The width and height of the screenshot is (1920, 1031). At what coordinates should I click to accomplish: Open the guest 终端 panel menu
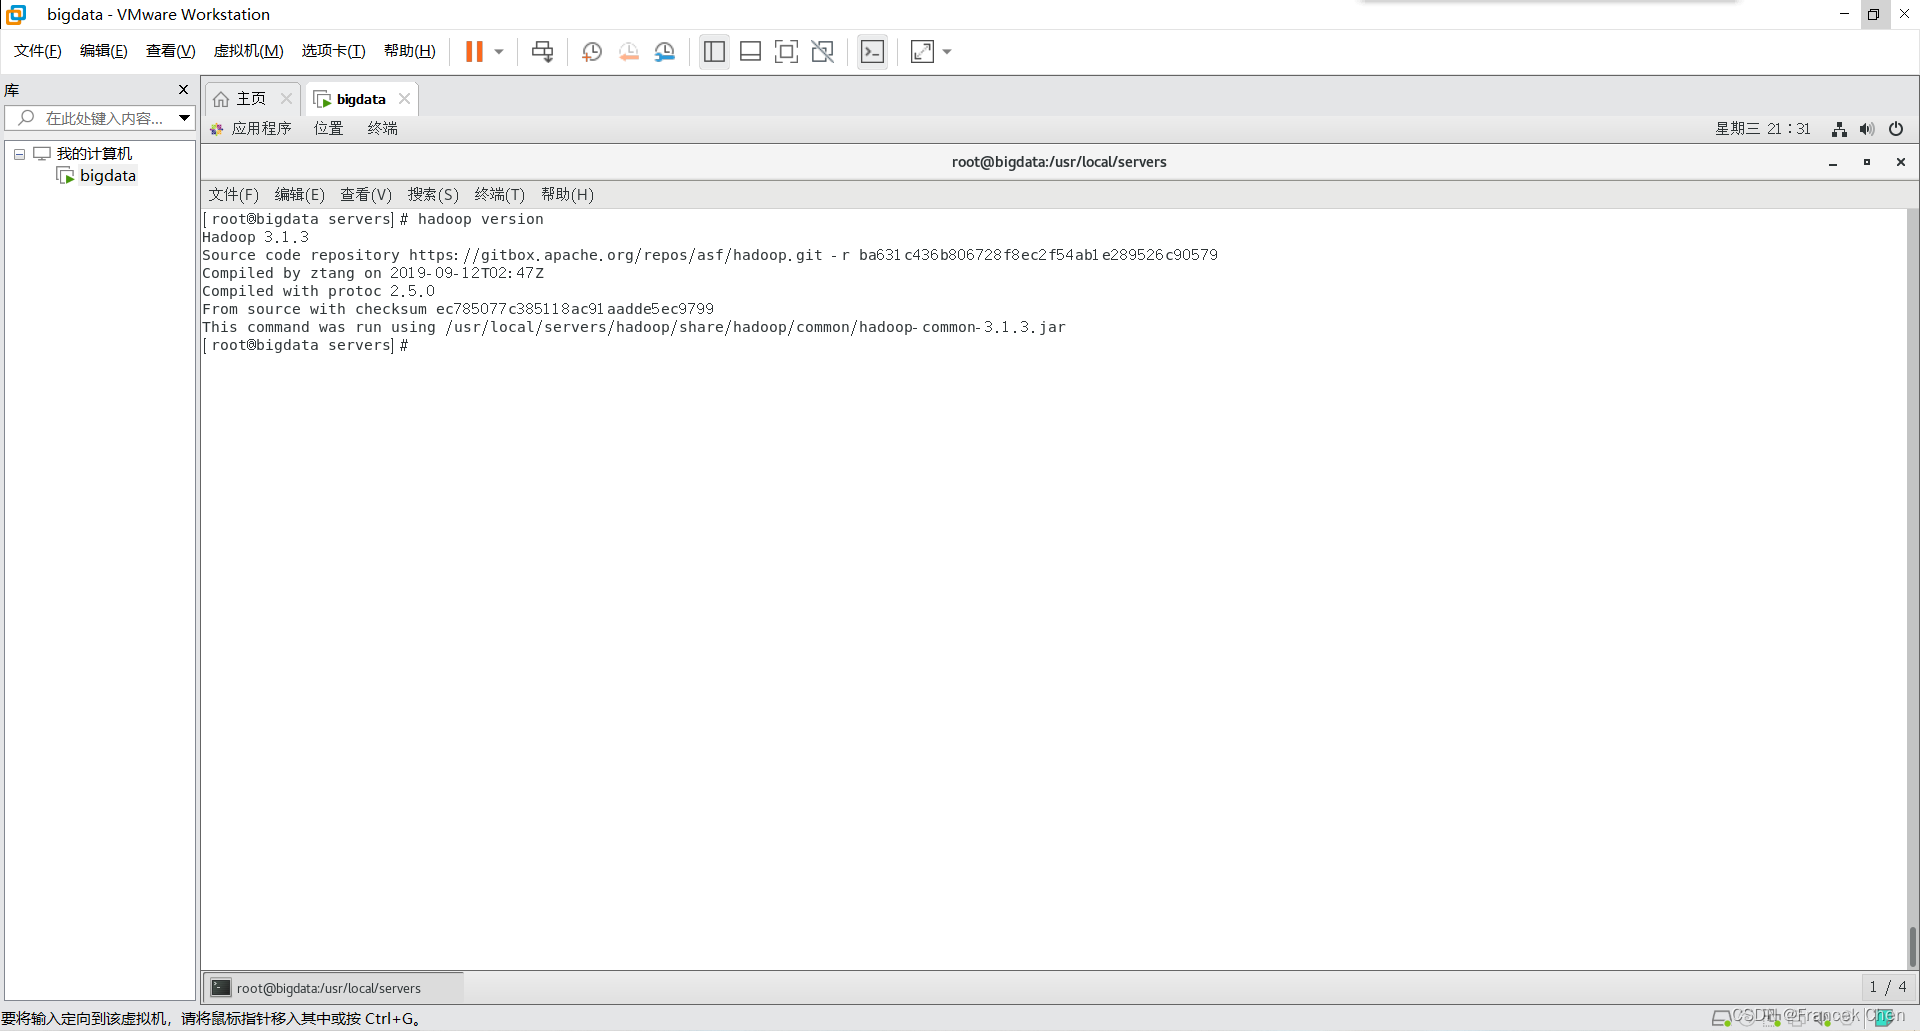382,128
